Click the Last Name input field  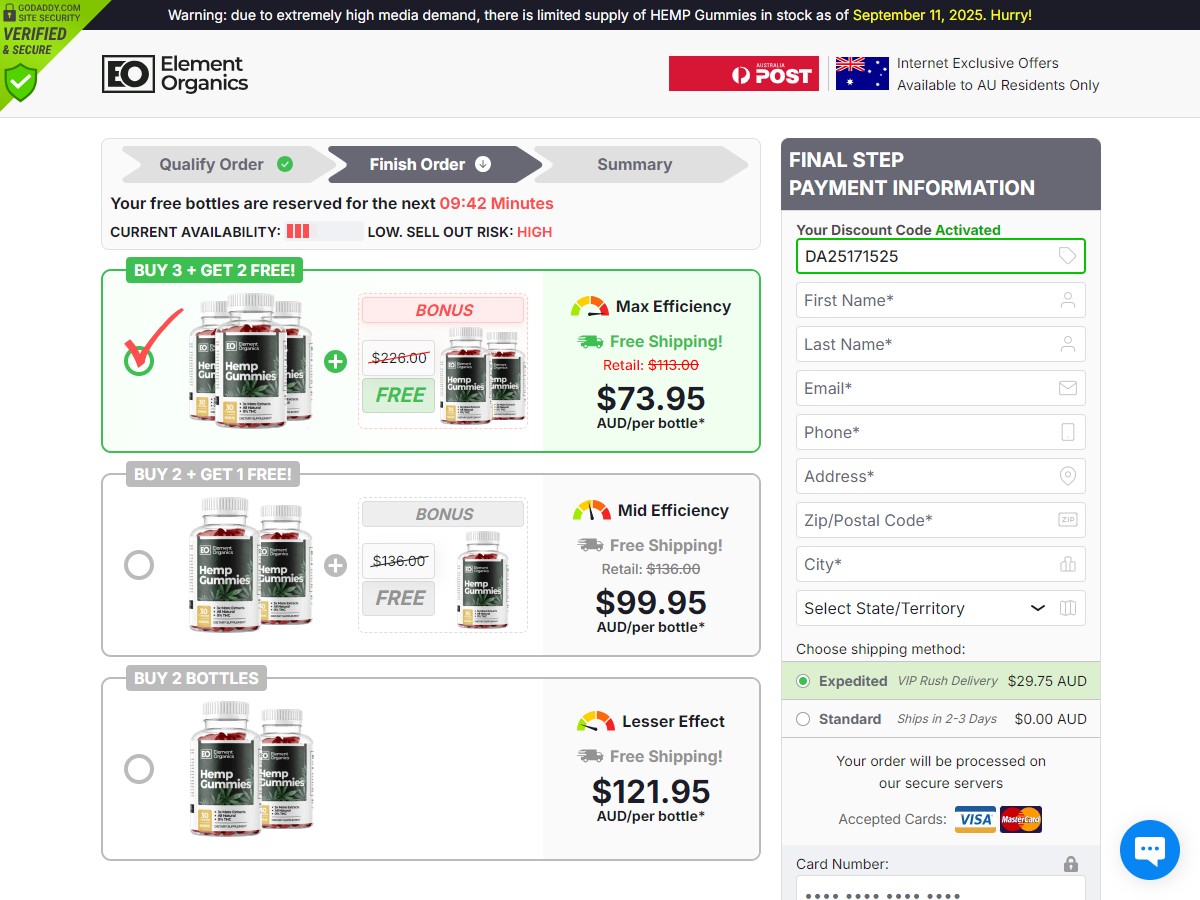click(x=941, y=344)
